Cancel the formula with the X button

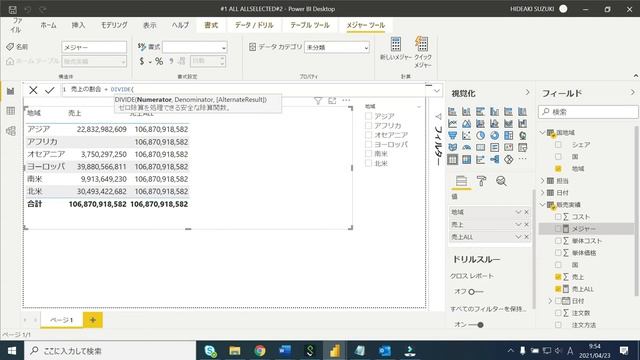33,90
